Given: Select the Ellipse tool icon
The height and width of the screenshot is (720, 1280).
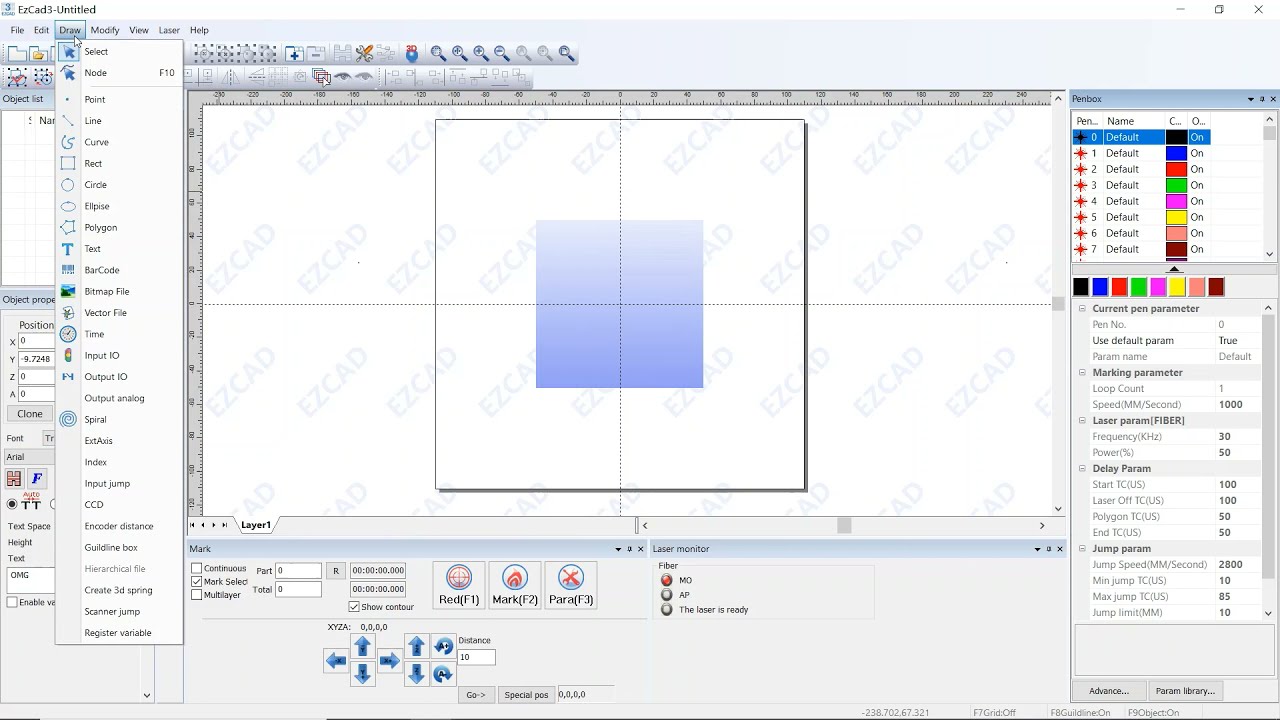Looking at the screenshot, I should [x=68, y=206].
